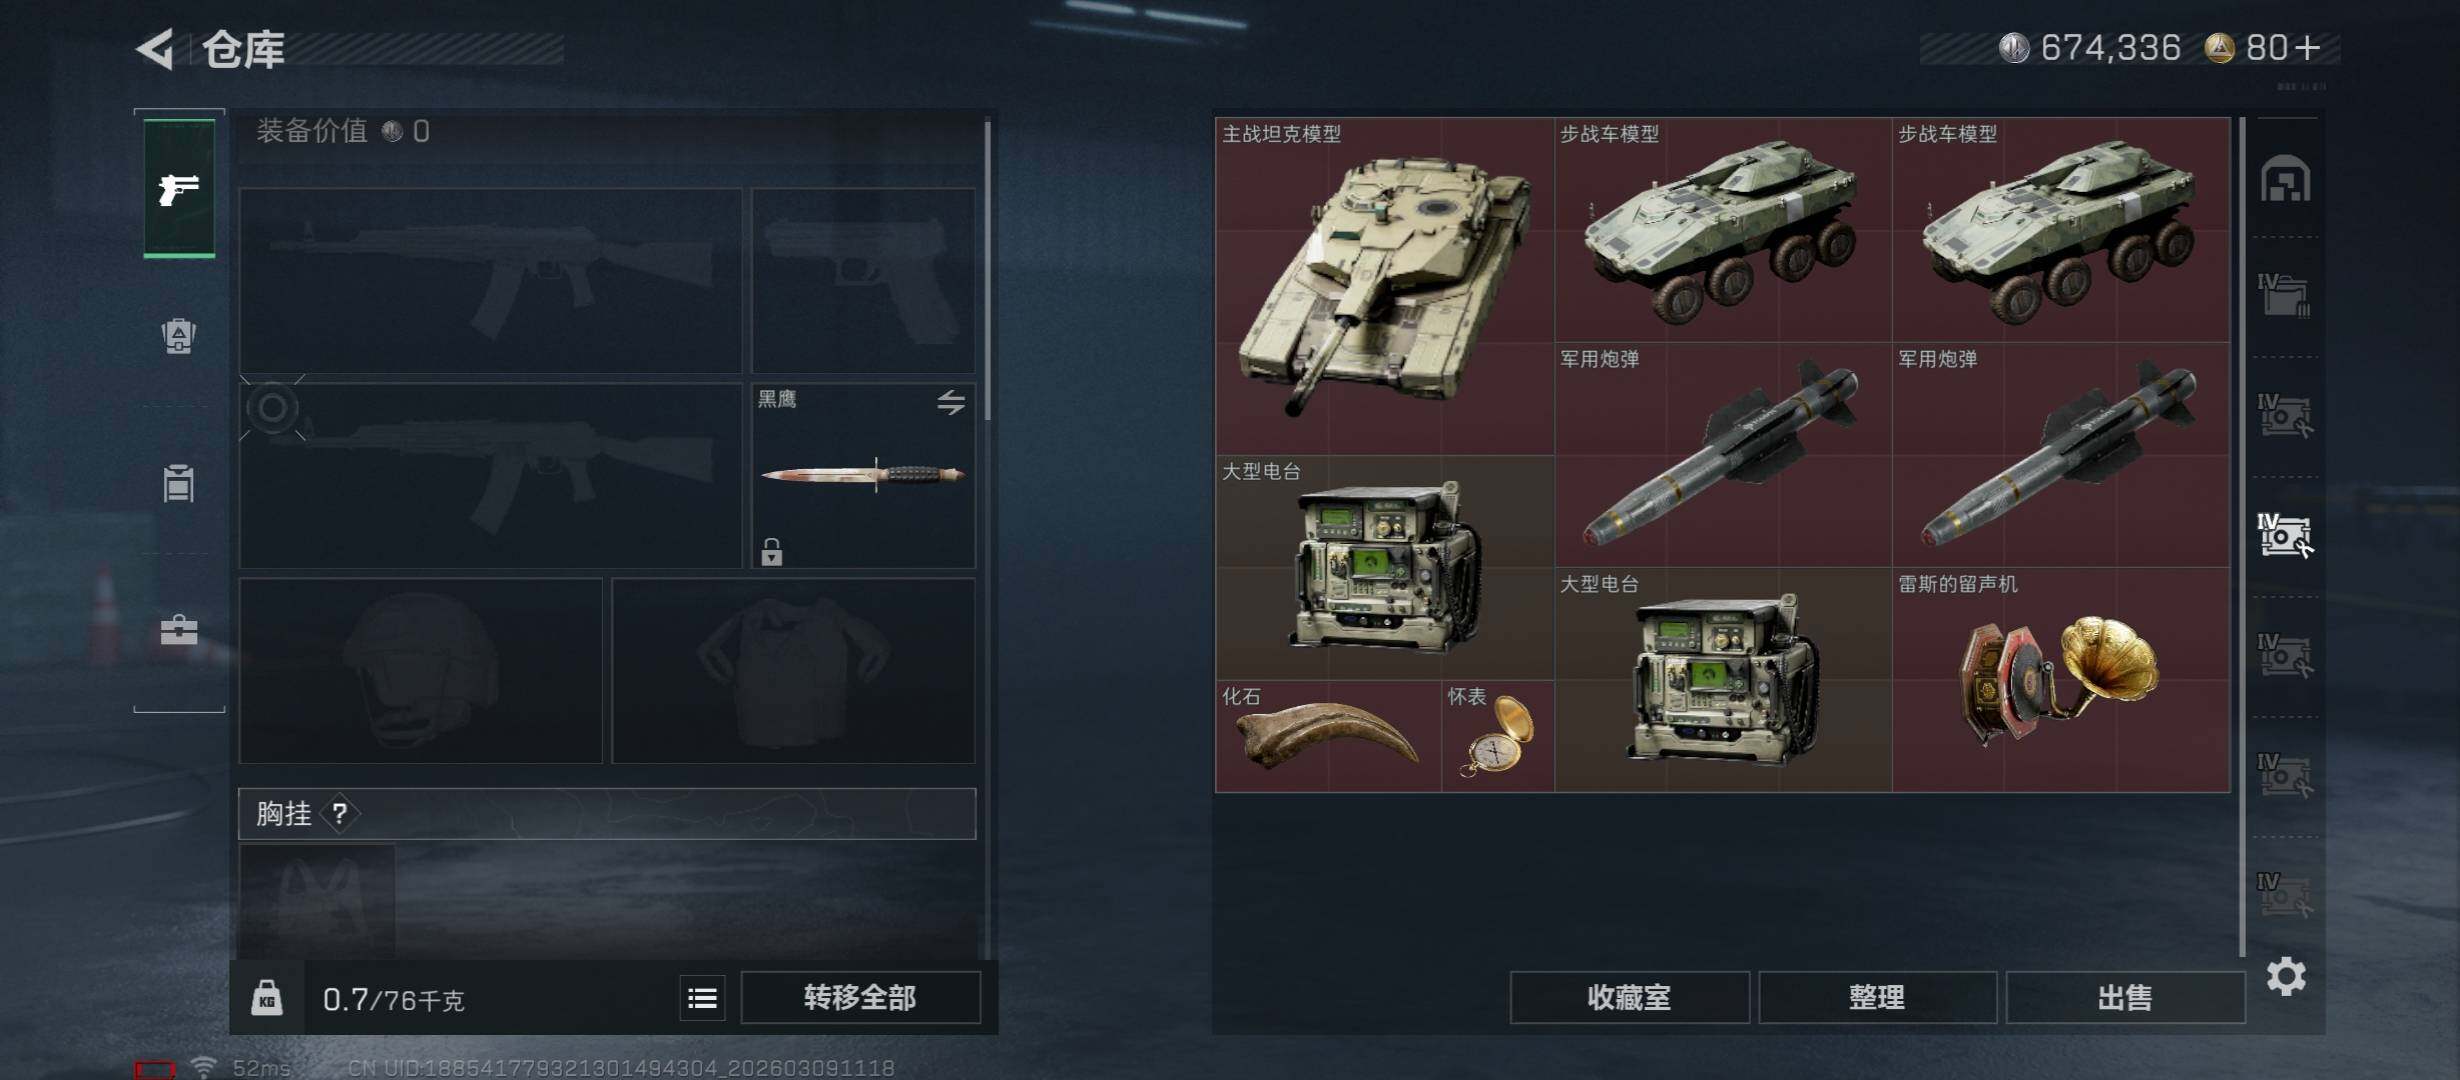
Task: Click 出售 to sell items
Action: click(2125, 997)
